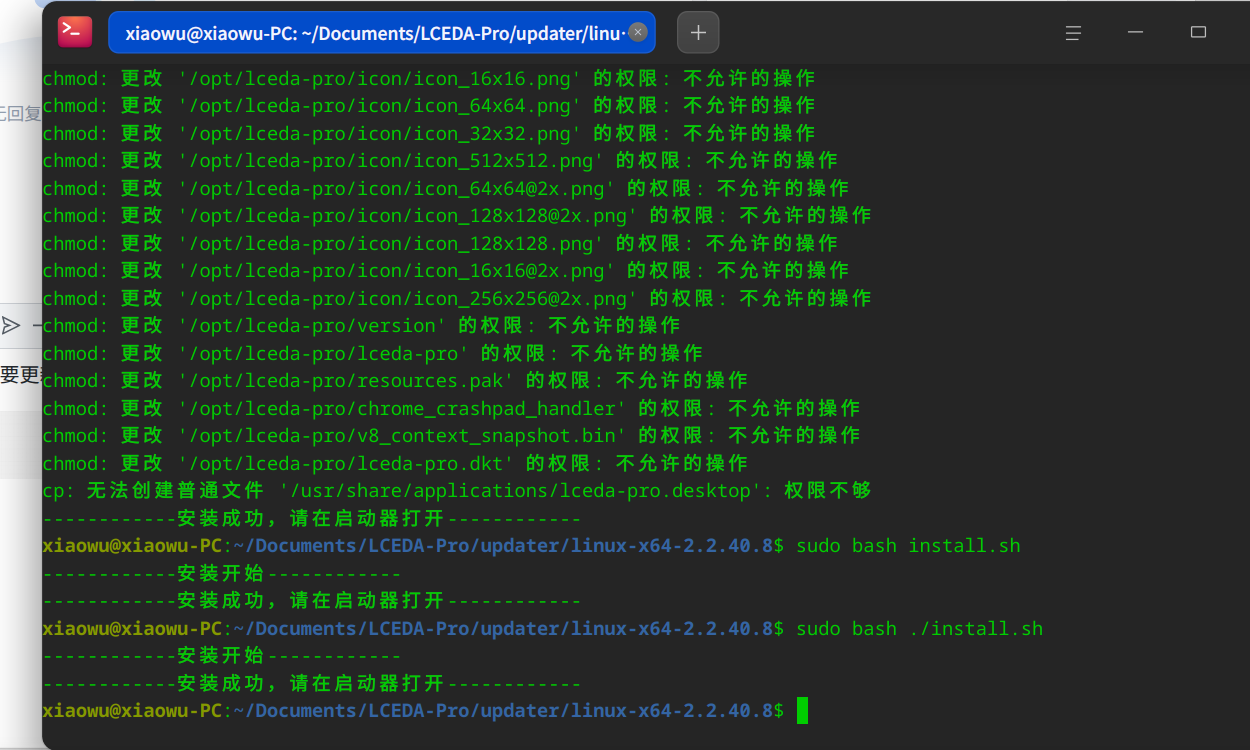
Task: Click the path '/opt/lceda-pro/icon/icon_256x256@2x.png'
Action: tap(408, 298)
